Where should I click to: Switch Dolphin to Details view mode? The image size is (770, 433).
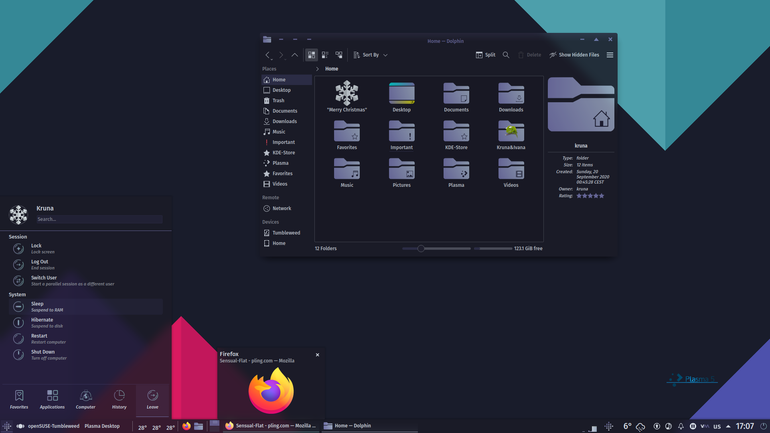click(339, 55)
